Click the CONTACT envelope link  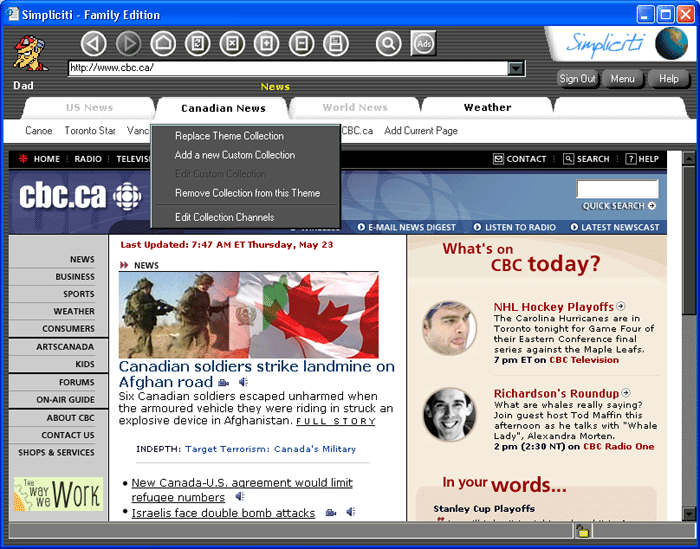click(520, 159)
